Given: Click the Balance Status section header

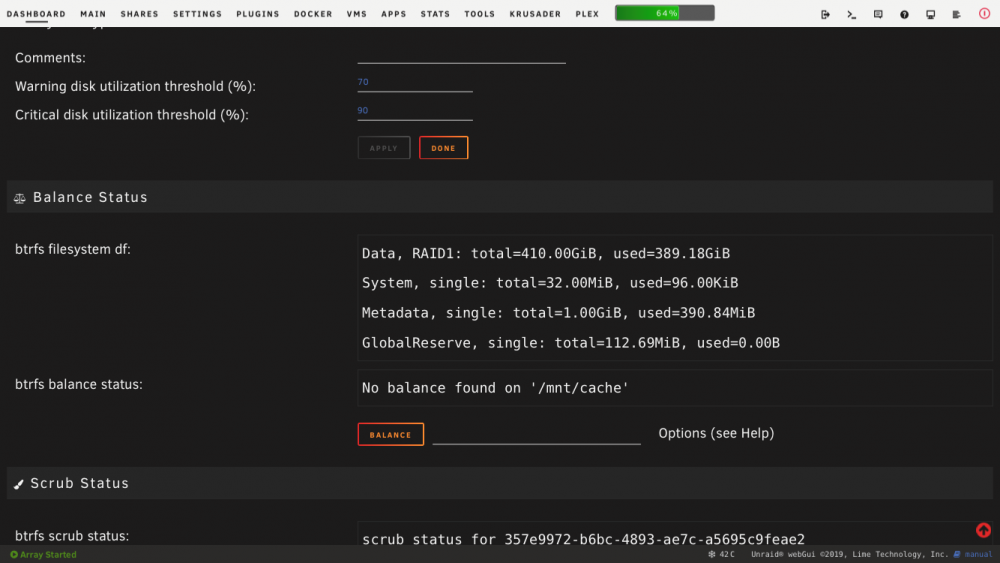Looking at the screenshot, I should pyautogui.click(x=499, y=197).
